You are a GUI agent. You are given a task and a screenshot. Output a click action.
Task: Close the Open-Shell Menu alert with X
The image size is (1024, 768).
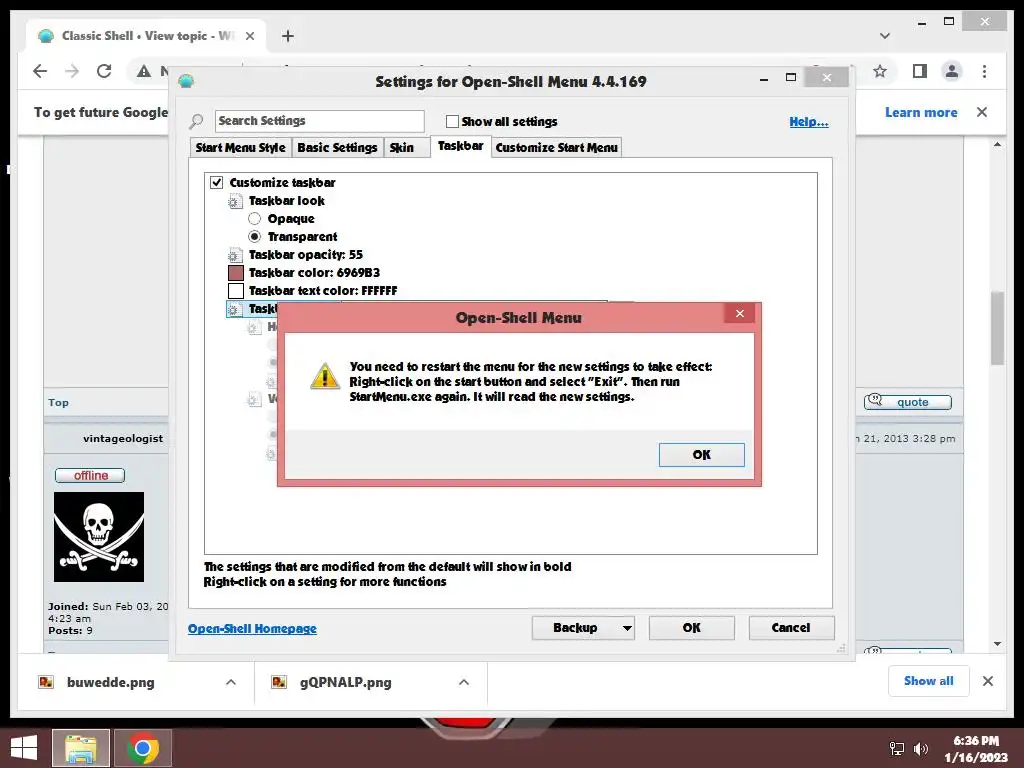(x=739, y=313)
